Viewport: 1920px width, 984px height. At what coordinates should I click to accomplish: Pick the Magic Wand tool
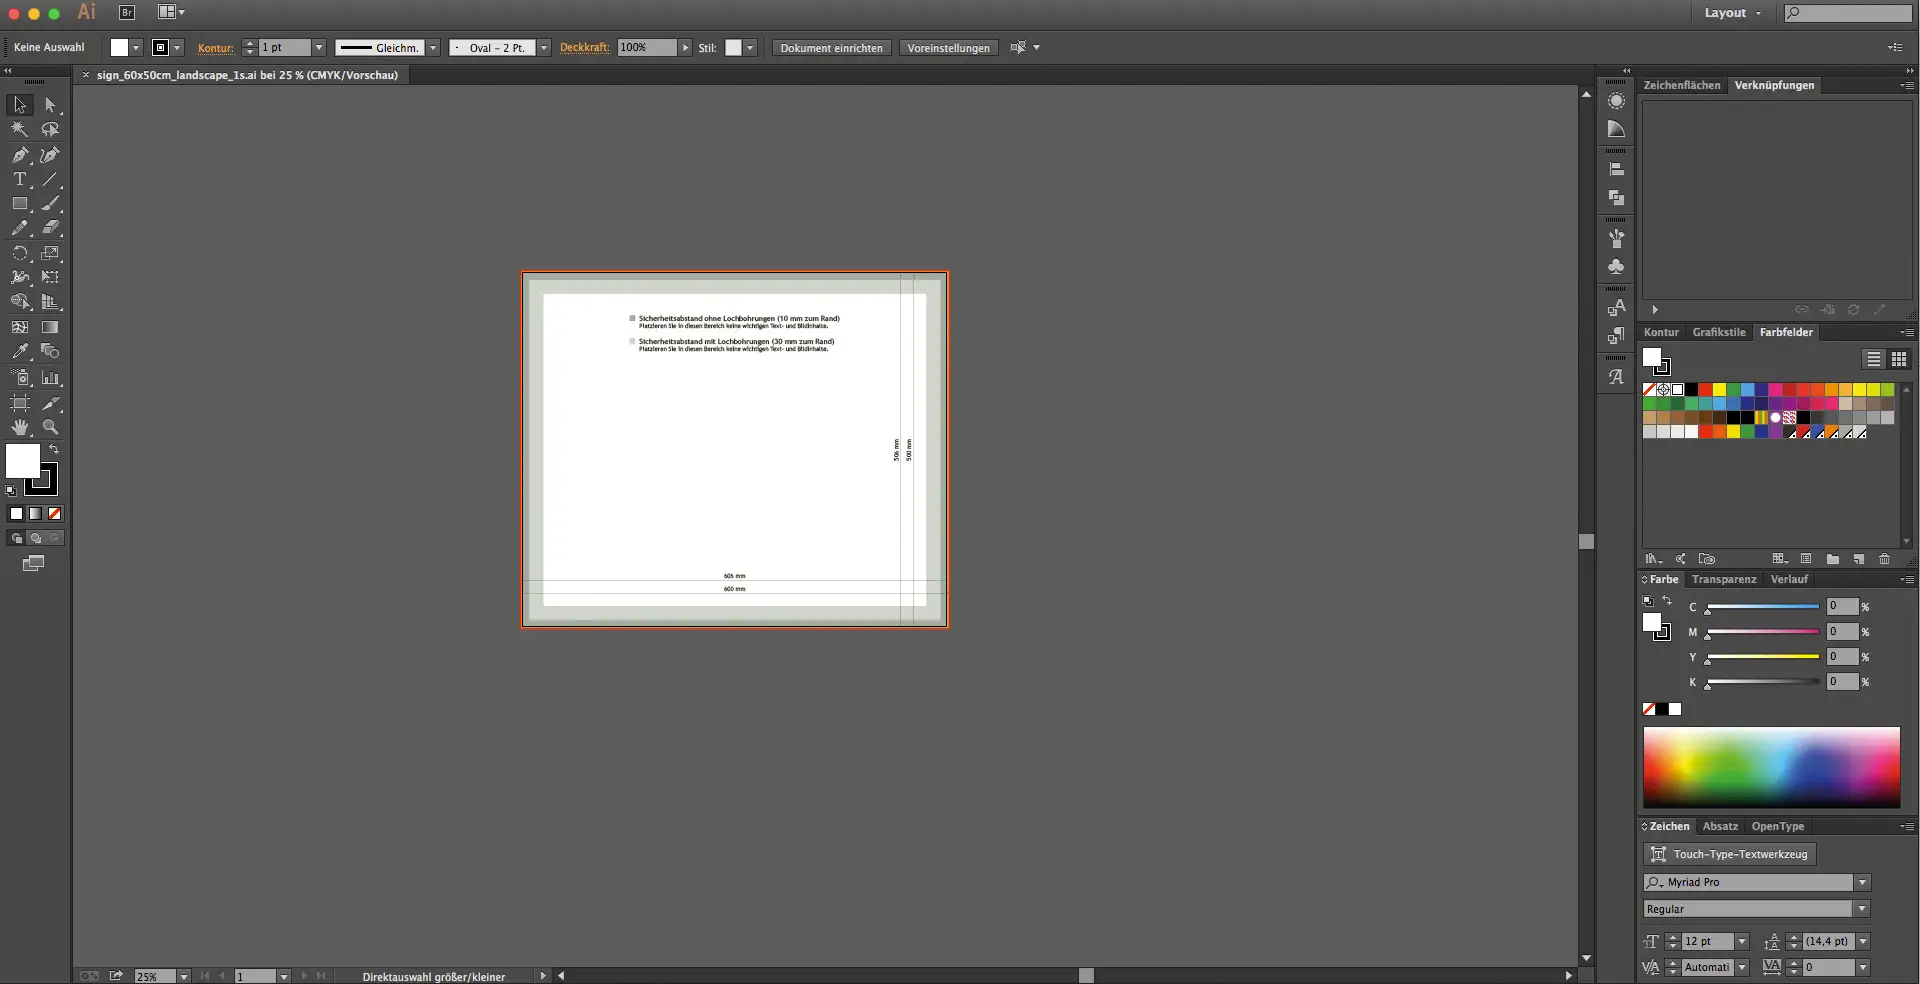click(x=20, y=130)
